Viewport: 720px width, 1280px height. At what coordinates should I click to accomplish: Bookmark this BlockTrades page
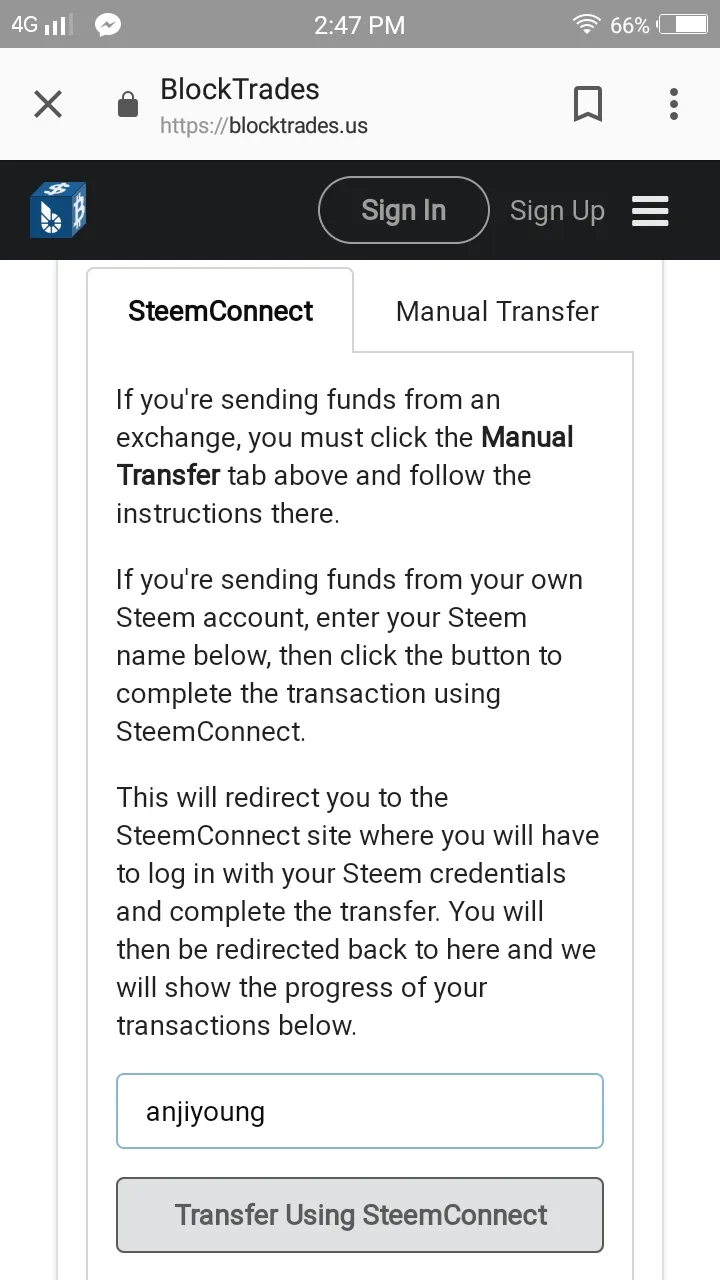tap(588, 104)
